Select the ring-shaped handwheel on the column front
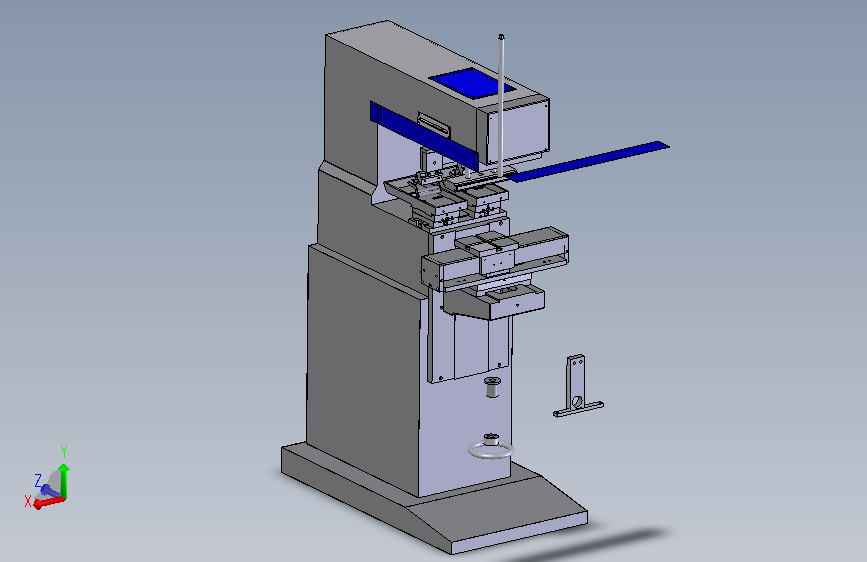Viewport: 867px width, 562px height. [x=491, y=450]
